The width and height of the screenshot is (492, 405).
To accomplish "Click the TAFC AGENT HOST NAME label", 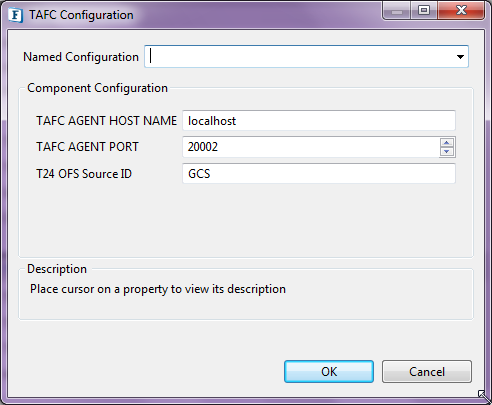I will (x=106, y=121).
